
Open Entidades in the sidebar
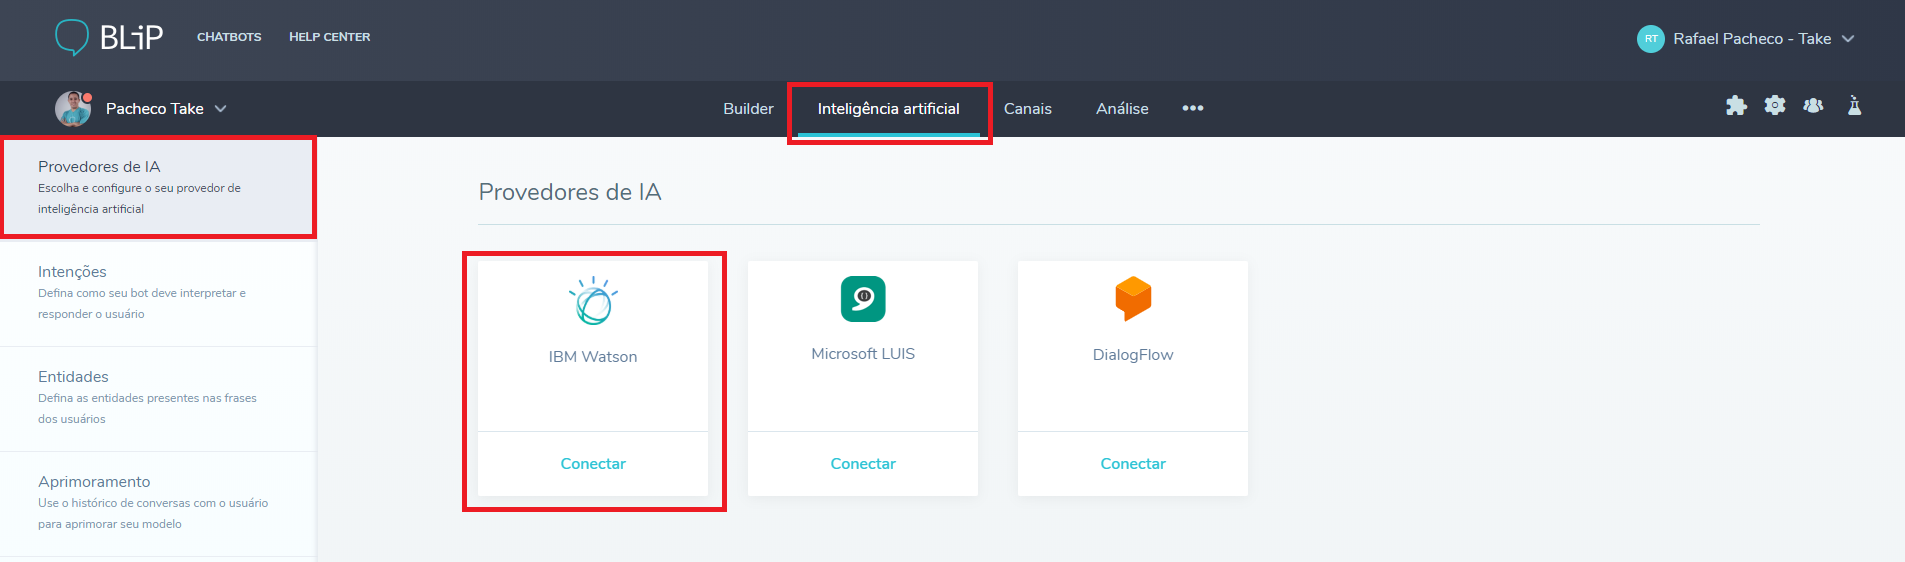pyautogui.click(x=158, y=399)
